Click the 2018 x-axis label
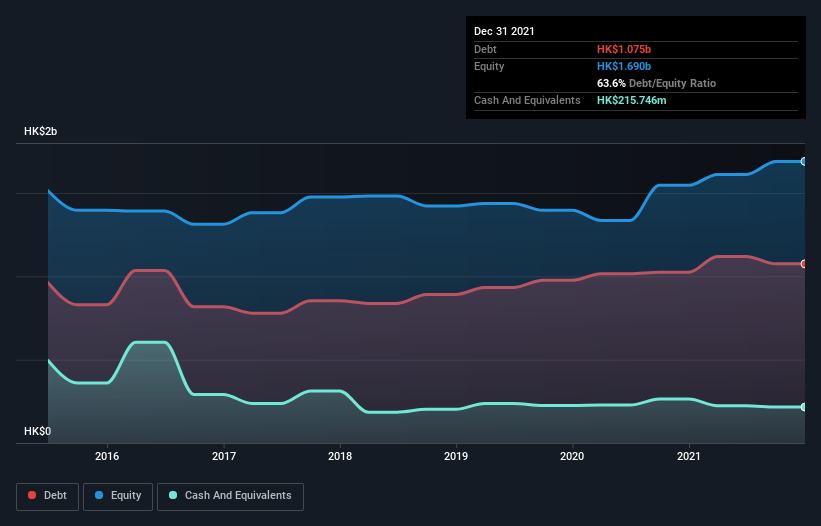This screenshot has height=526, width=821. coord(340,456)
